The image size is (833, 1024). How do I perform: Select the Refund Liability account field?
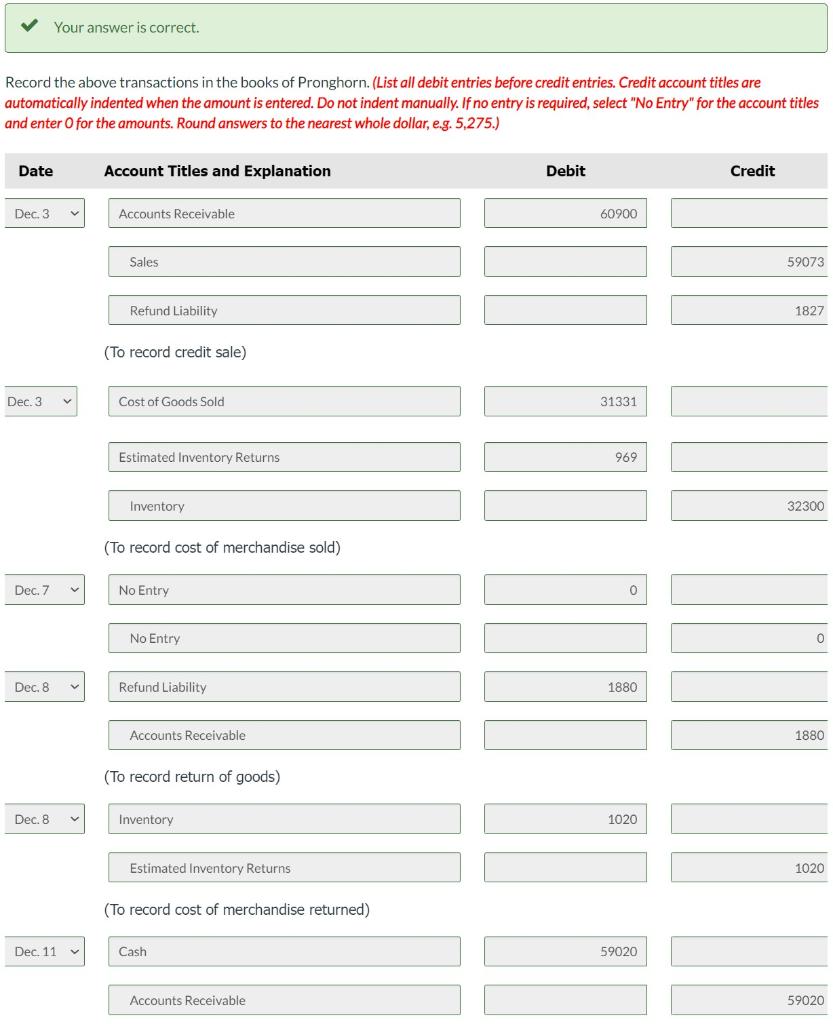[x=283, y=309]
